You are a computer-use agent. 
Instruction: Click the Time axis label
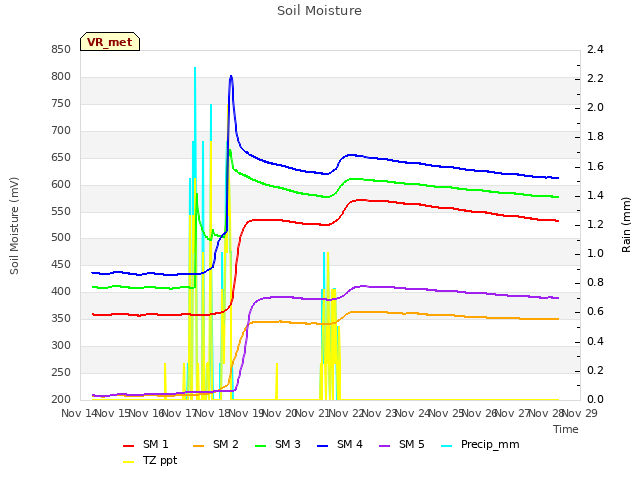click(x=566, y=429)
